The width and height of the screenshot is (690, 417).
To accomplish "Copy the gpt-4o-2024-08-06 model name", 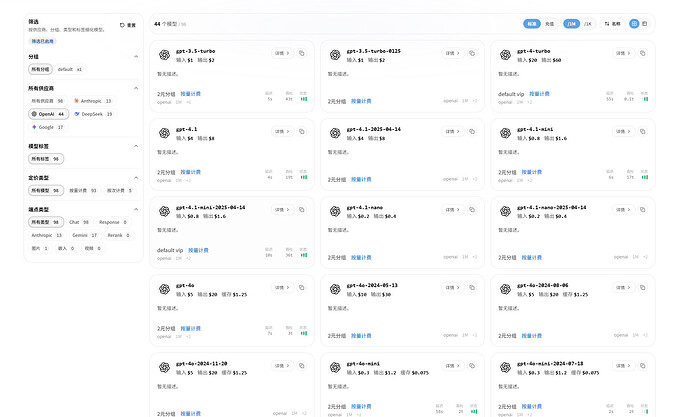I will click(x=642, y=288).
